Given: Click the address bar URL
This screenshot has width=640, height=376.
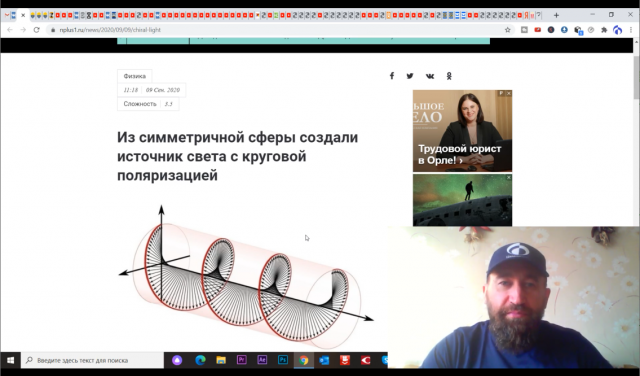Looking at the screenshot, I should point(110,30).
